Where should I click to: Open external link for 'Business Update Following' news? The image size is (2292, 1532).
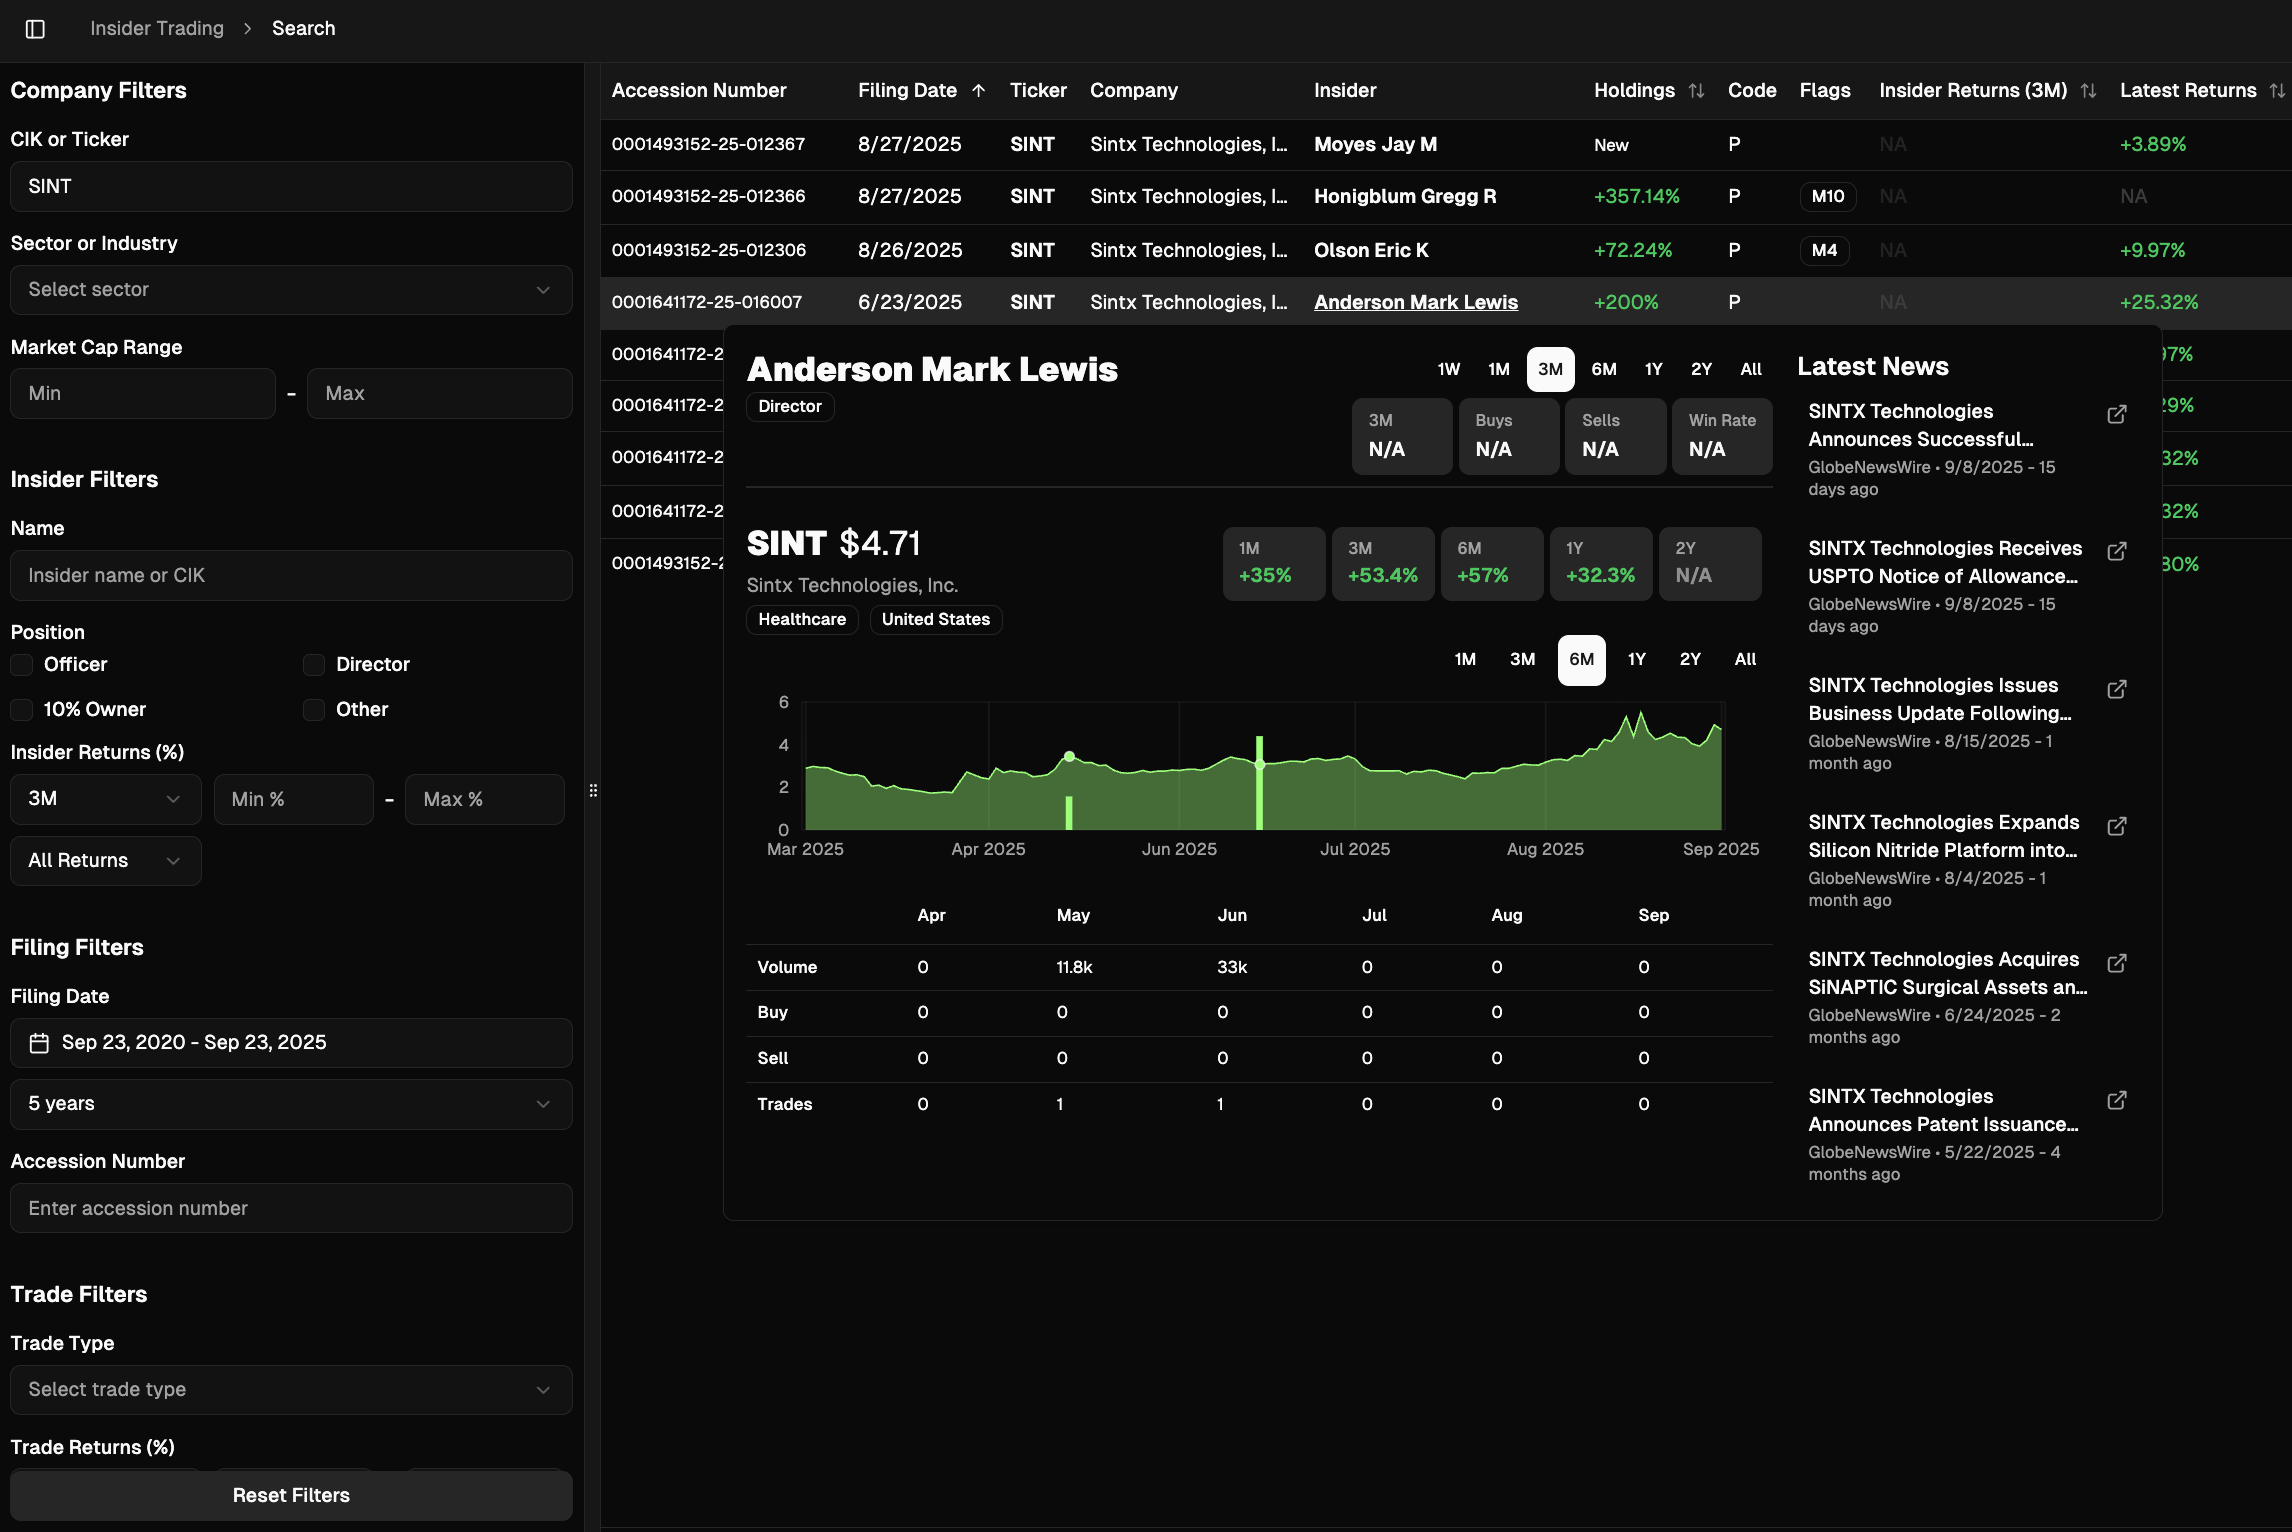[x=2117, y=689]
